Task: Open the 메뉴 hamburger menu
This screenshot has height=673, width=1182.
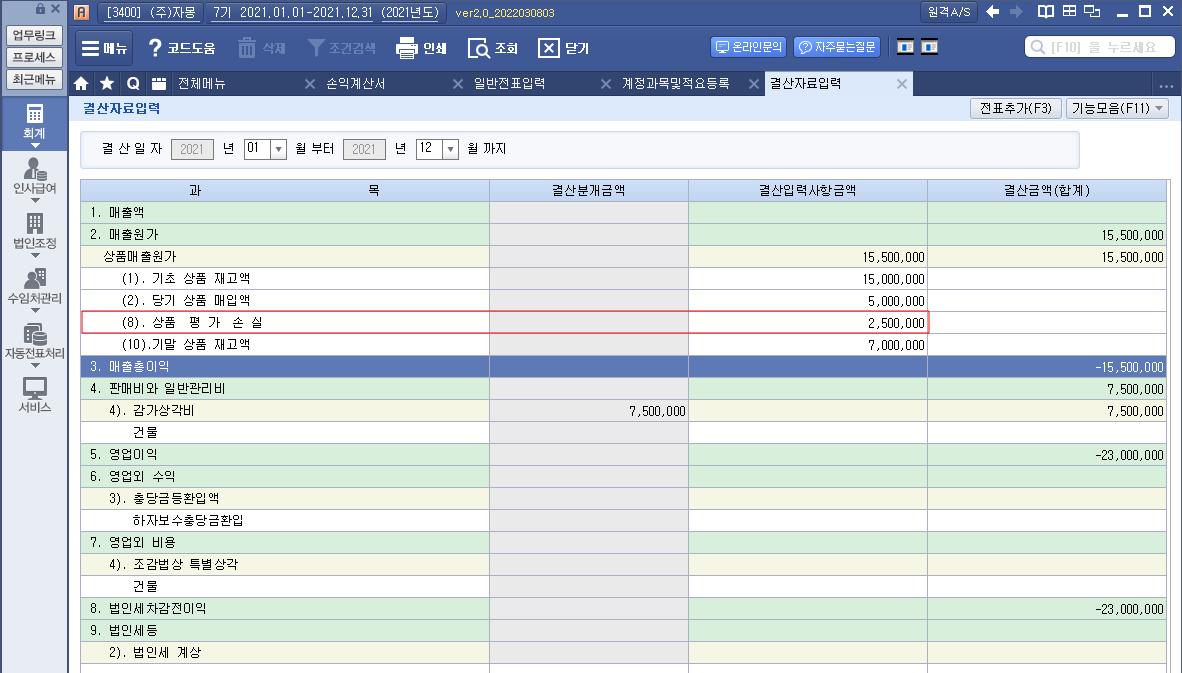Action: [103, 48]
